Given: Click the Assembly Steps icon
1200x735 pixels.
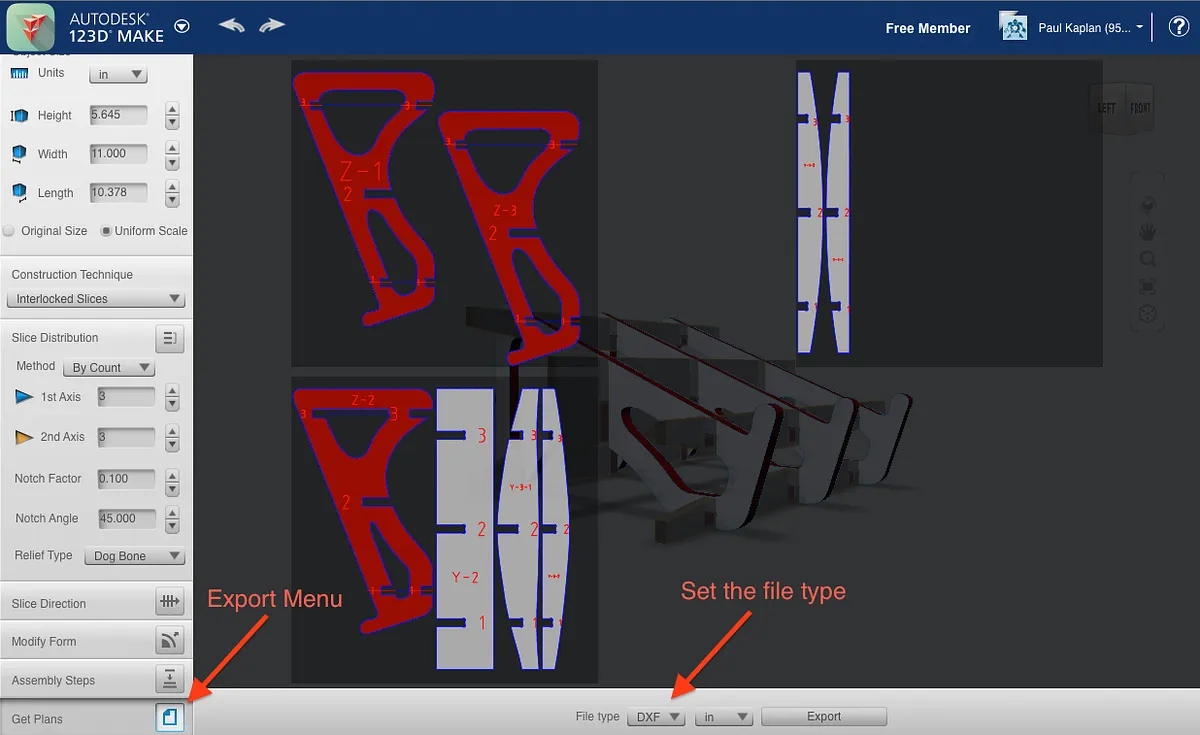Looking at the screenshot, I should (x=170, y=680).
